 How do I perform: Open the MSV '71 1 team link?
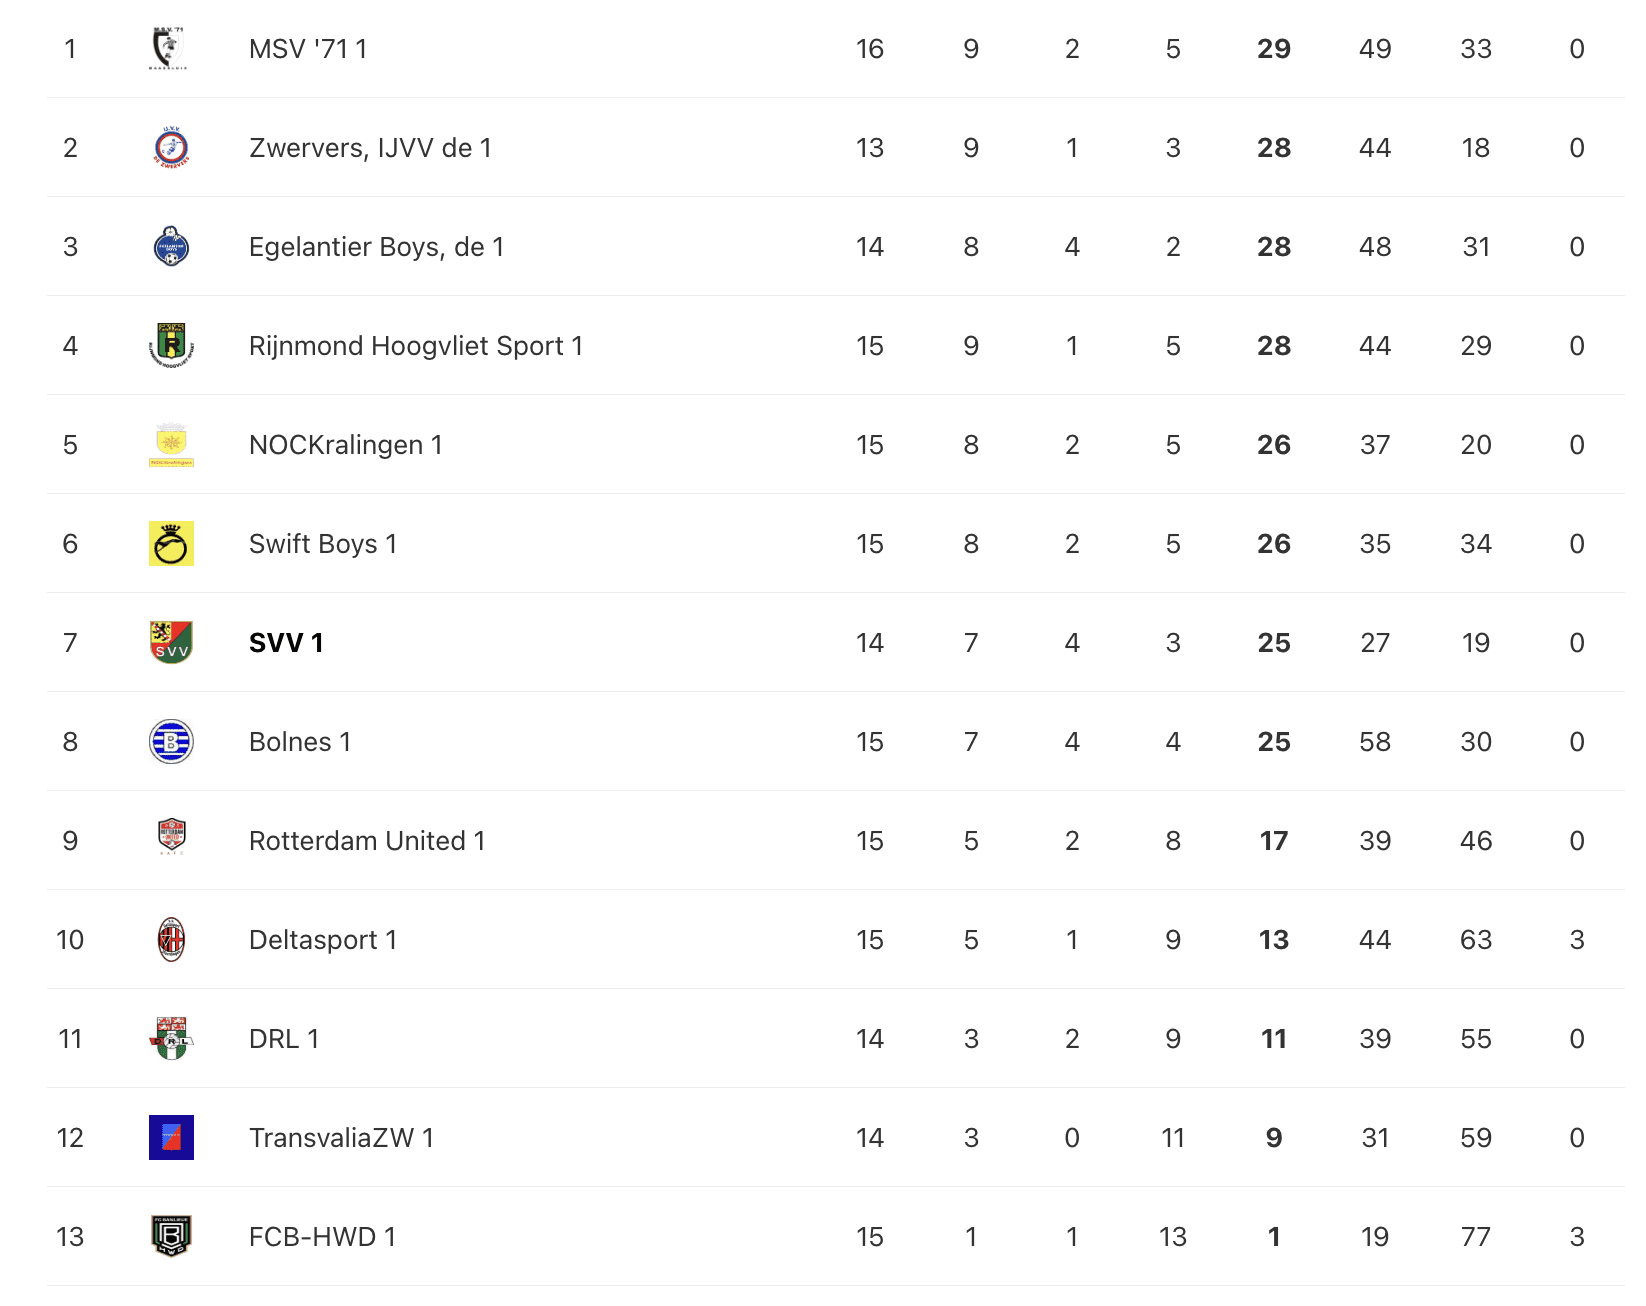pos(308,49)
